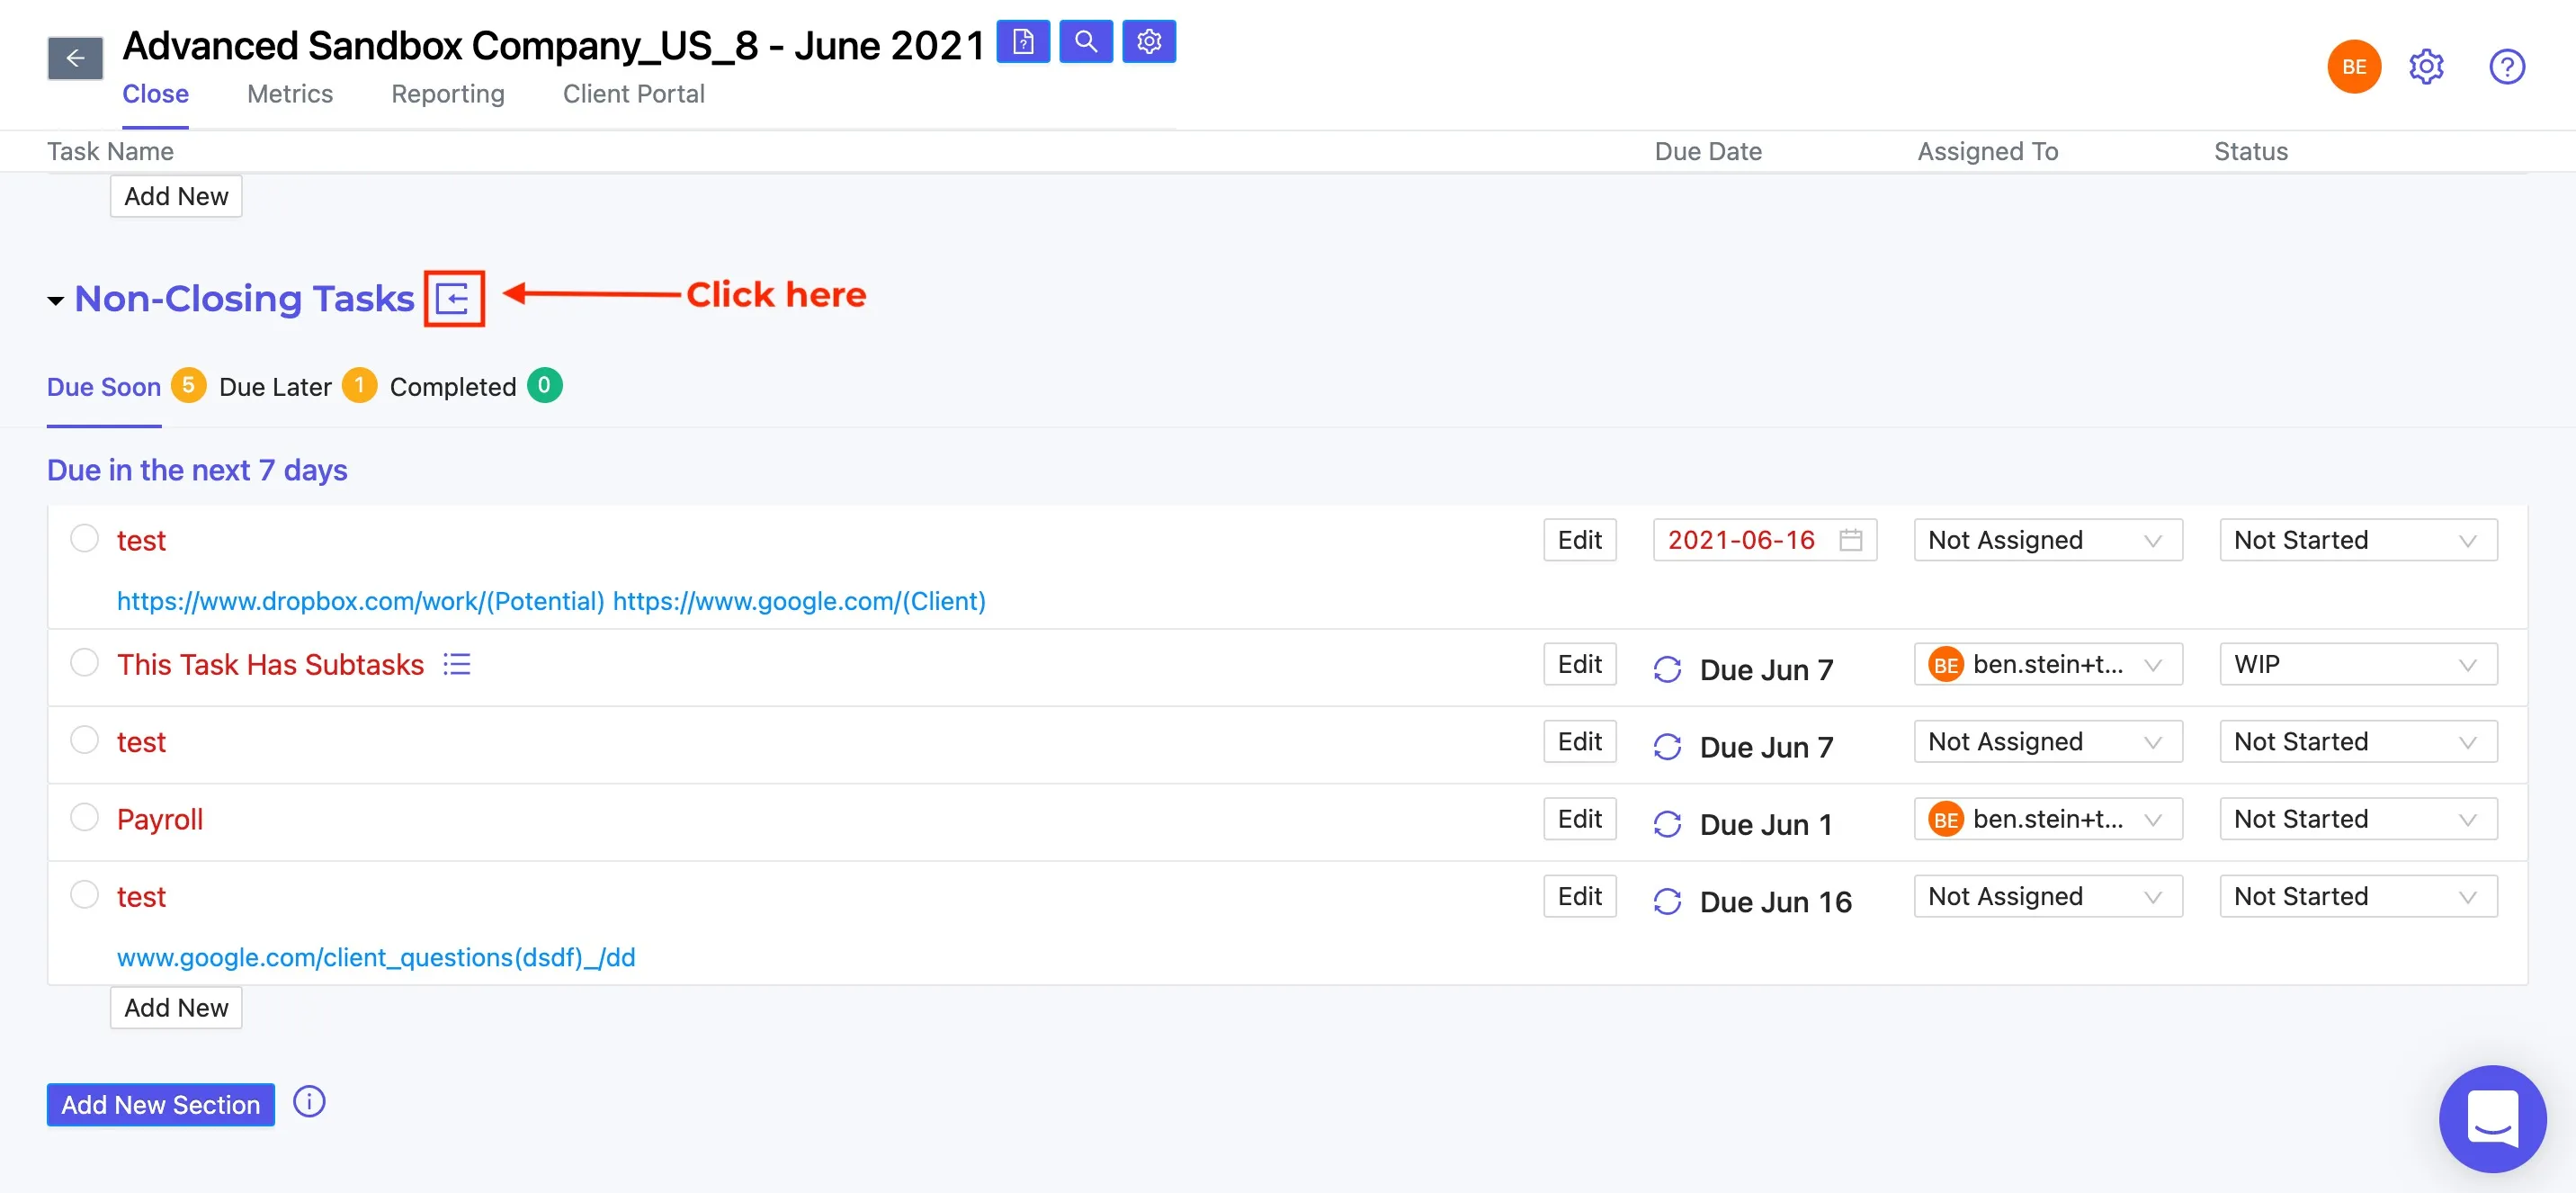
Task: Open the blue gear icon beside the title
Action: (x=1149, y=42)
